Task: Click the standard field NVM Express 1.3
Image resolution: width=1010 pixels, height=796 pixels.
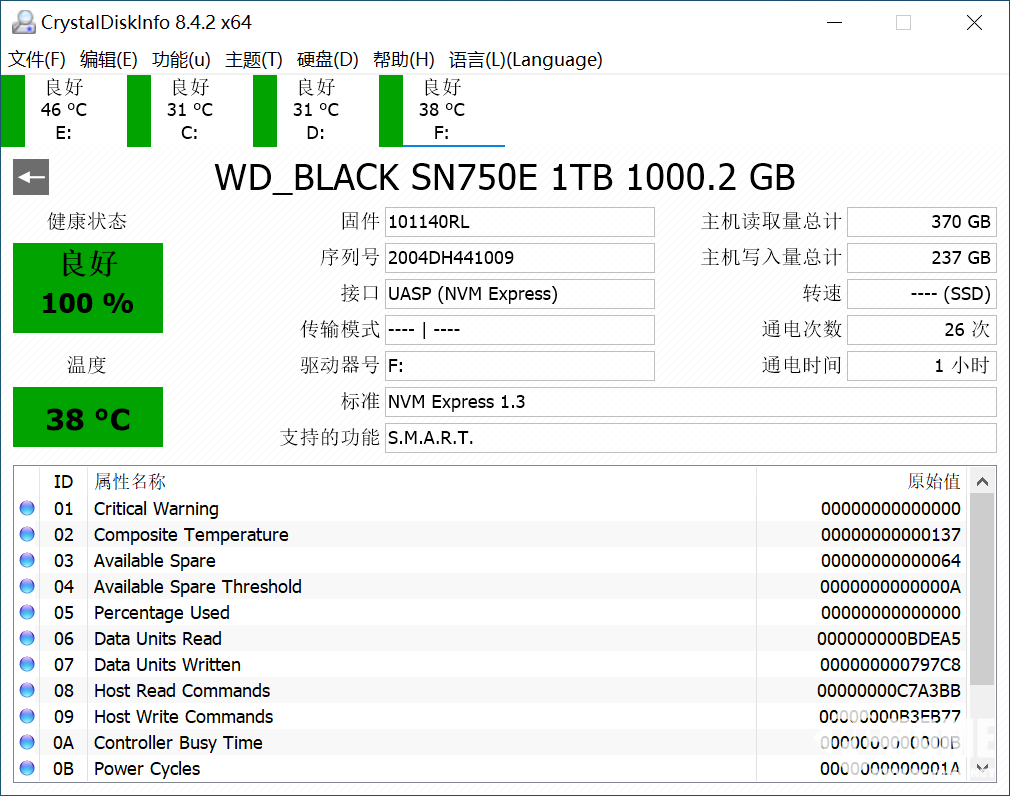Action: click(691, 403)
